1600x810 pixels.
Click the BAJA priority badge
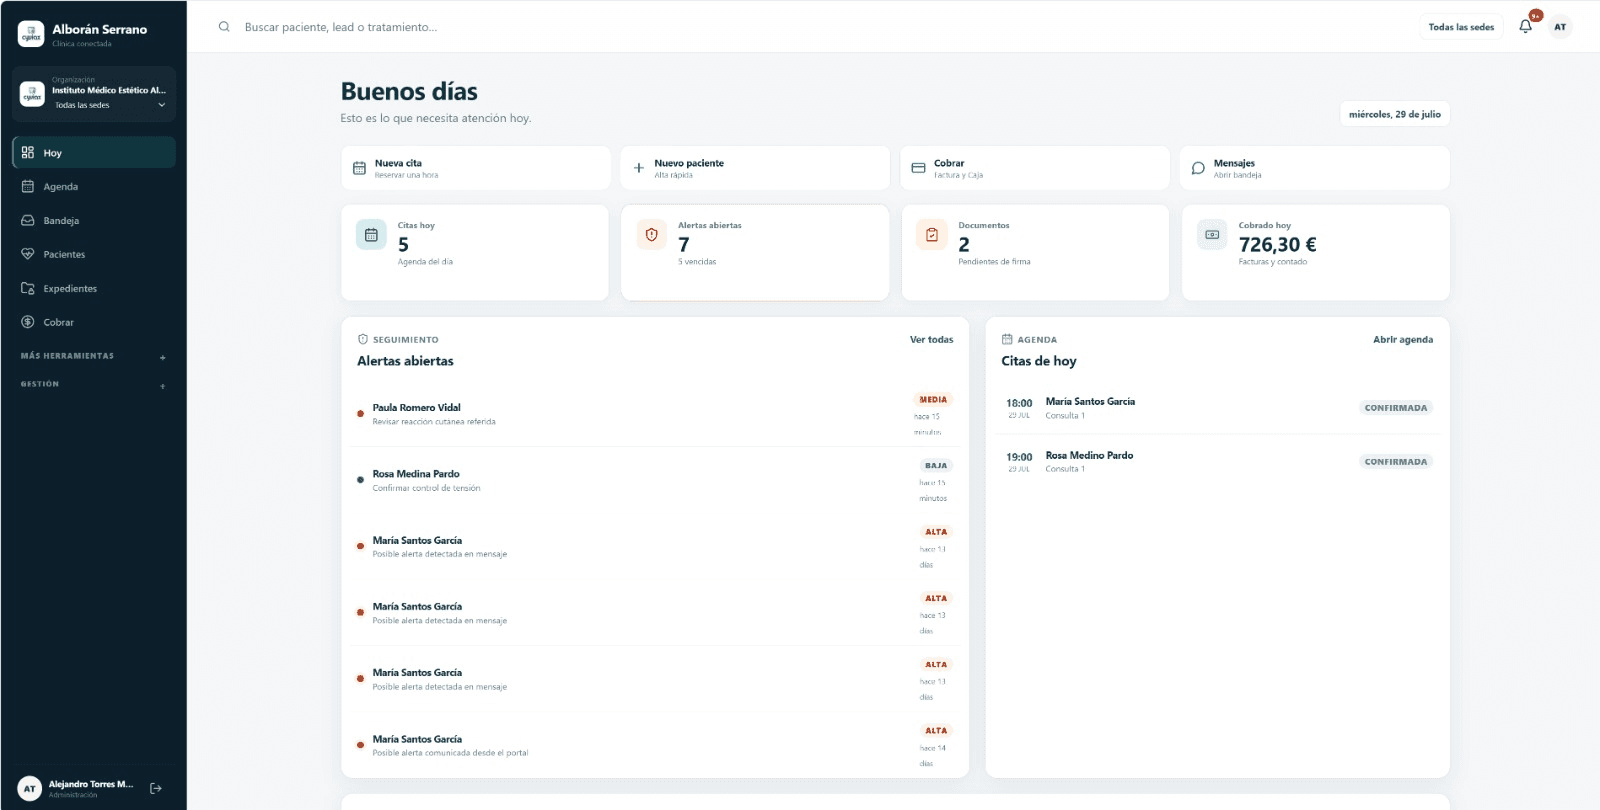pyautogui.click(x=936, y=466)
